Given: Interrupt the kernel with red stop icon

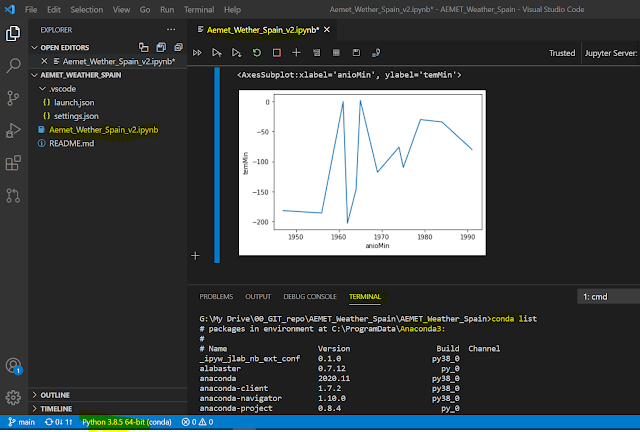Looking at the screenshot, I should tap(277, 53).
